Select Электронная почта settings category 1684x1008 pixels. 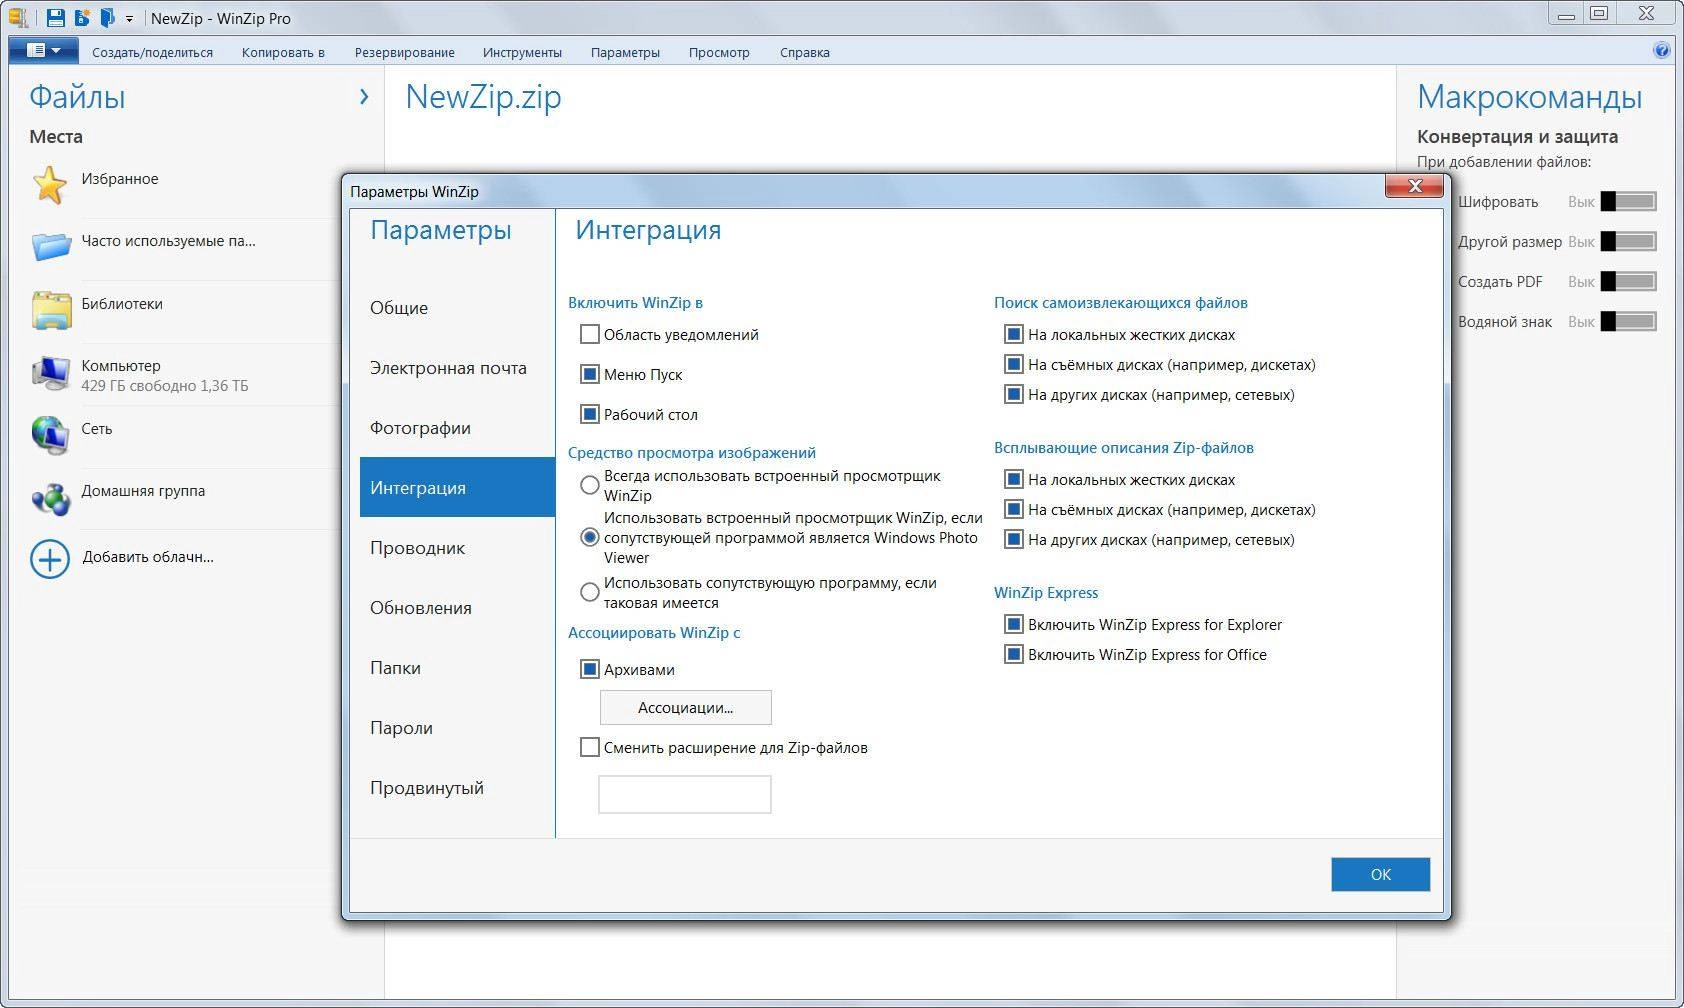[457, 368]
